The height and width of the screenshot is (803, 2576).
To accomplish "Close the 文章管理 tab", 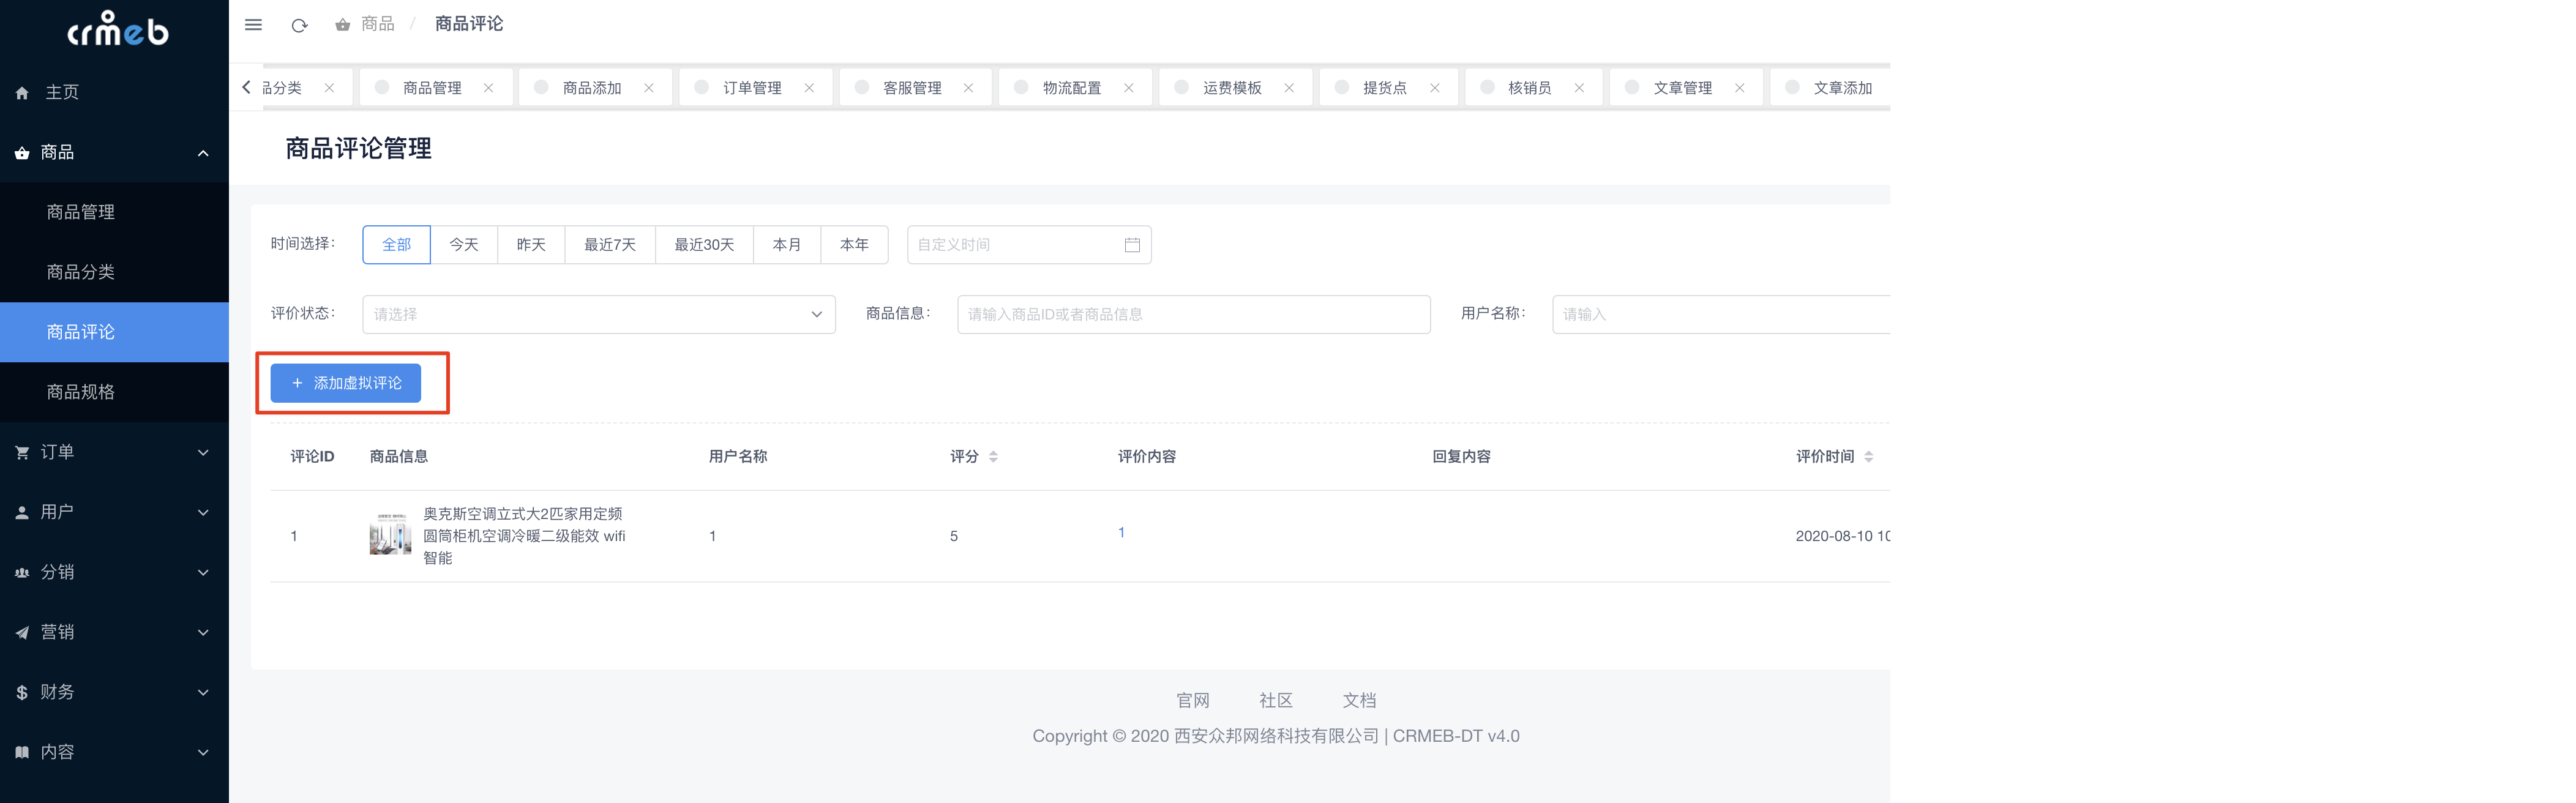I will coord(1740,88).
